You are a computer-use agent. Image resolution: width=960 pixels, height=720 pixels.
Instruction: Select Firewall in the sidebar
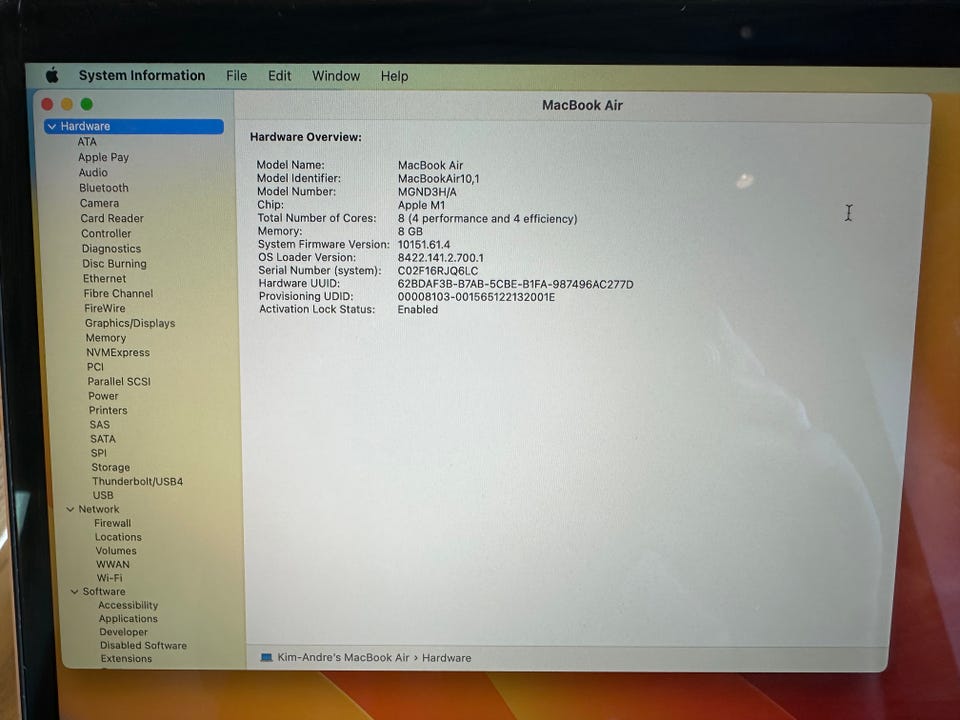click(113, 523)
